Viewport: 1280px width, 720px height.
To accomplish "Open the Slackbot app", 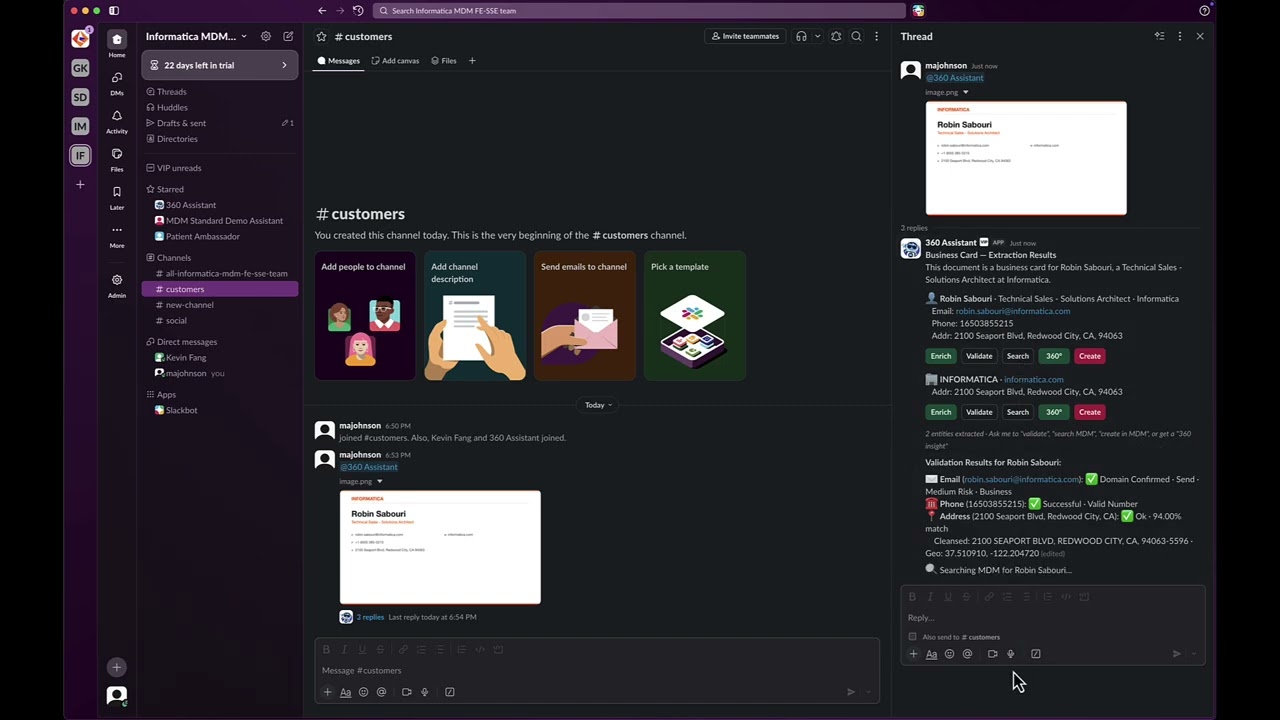I will (x=220, y=410).
